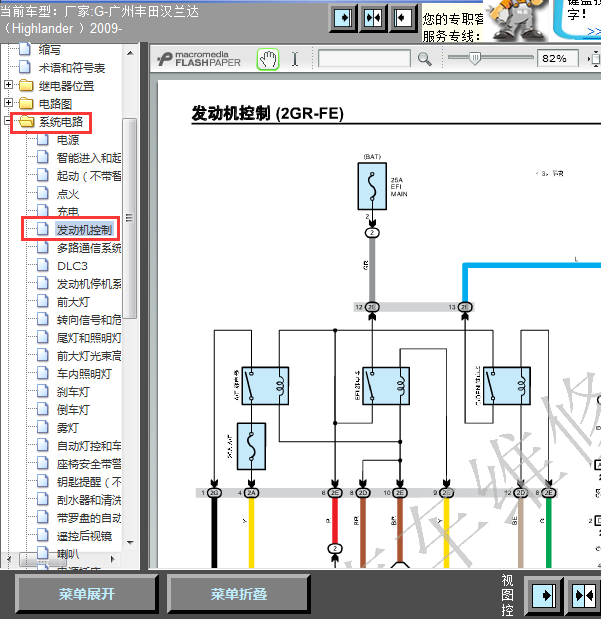Image resolution: width=601 pixels, height=619 pixels.
Task: Click the page icon beside 术语和符号表
Action: (25, 67)
